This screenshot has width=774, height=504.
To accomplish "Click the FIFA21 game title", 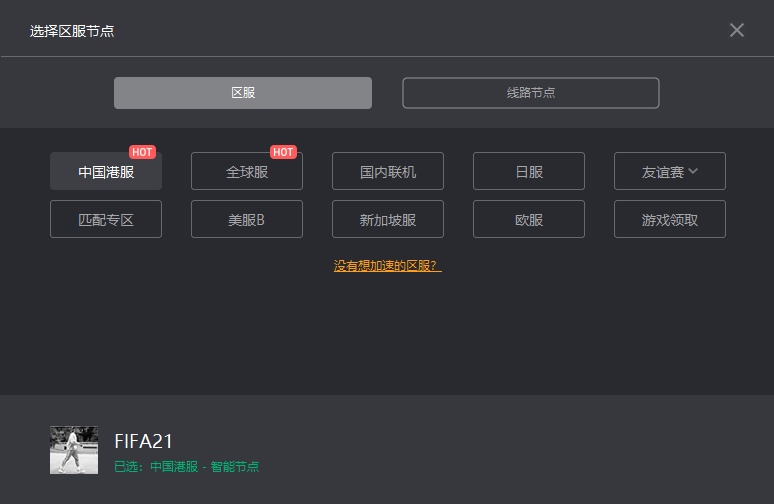I will click(x=143, y=441).
